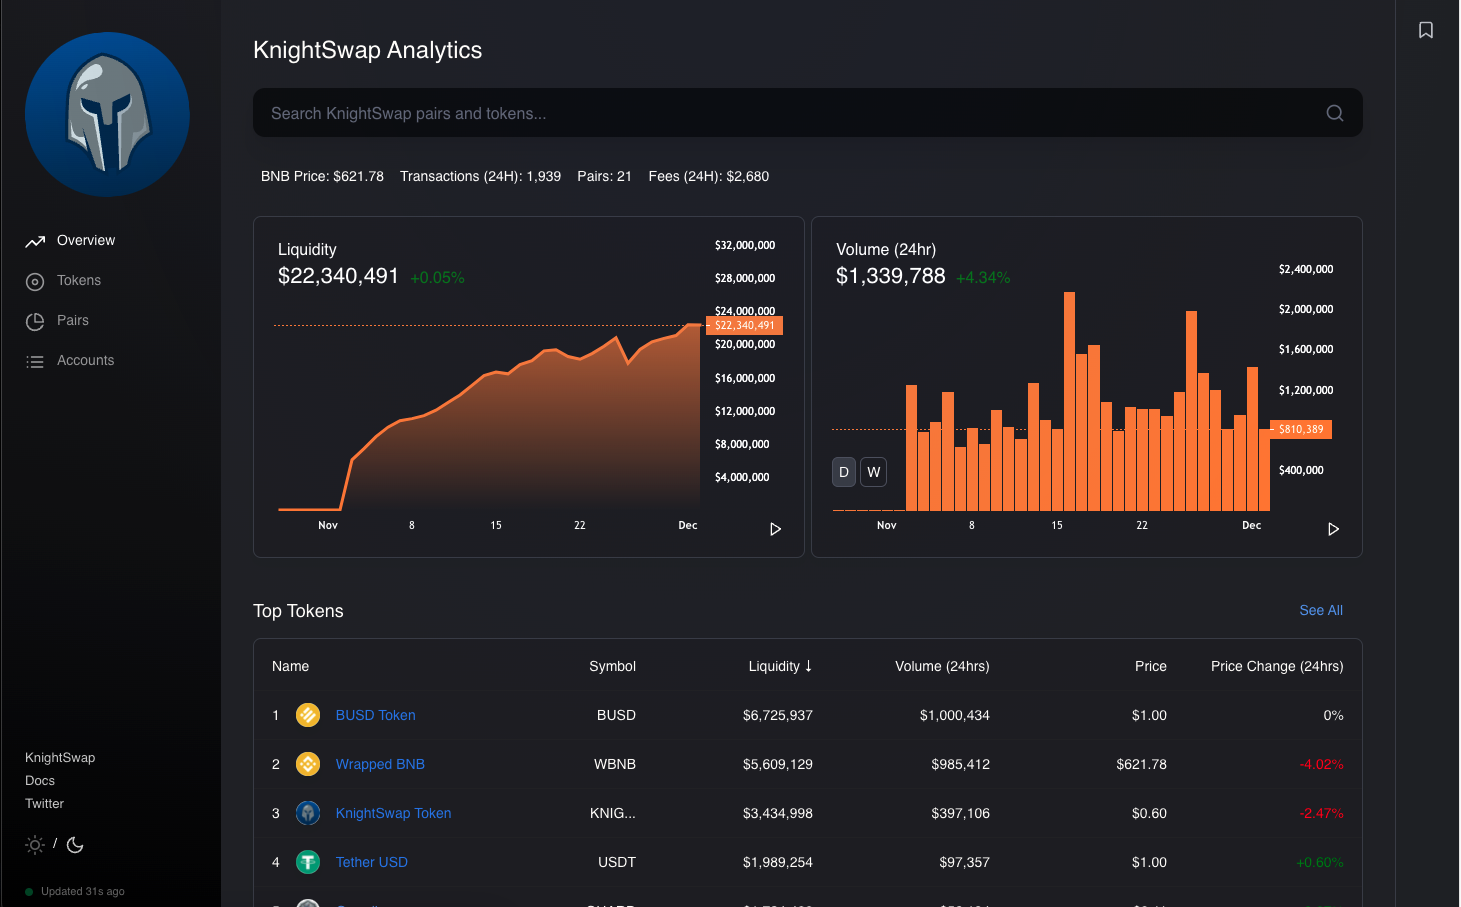Screen dimensions: 1461x907
Task: Play the Liquidity chart animation
Action: (x=775, y=529)
